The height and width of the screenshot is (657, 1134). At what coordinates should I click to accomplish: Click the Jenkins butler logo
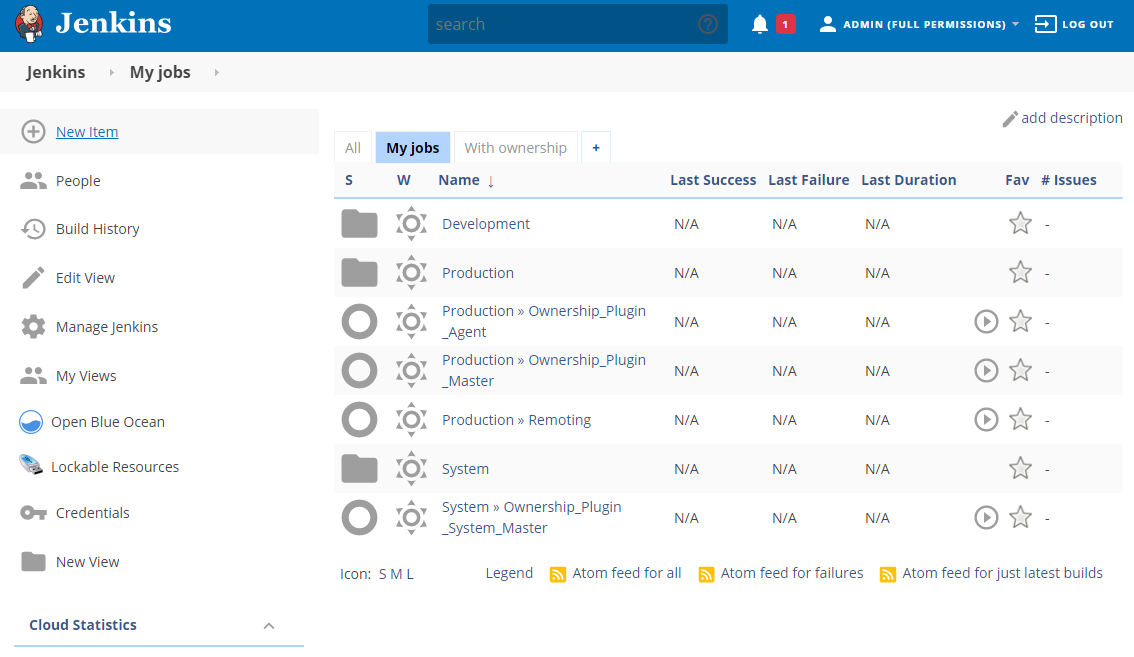pyautogui.click(x=29, y=24)
